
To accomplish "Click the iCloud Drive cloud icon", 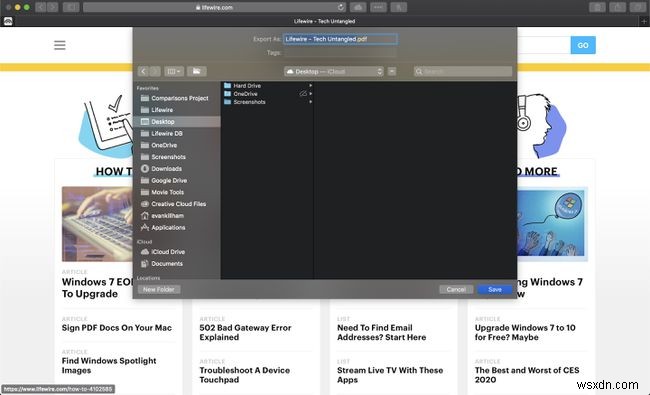I will coord(145,252).
